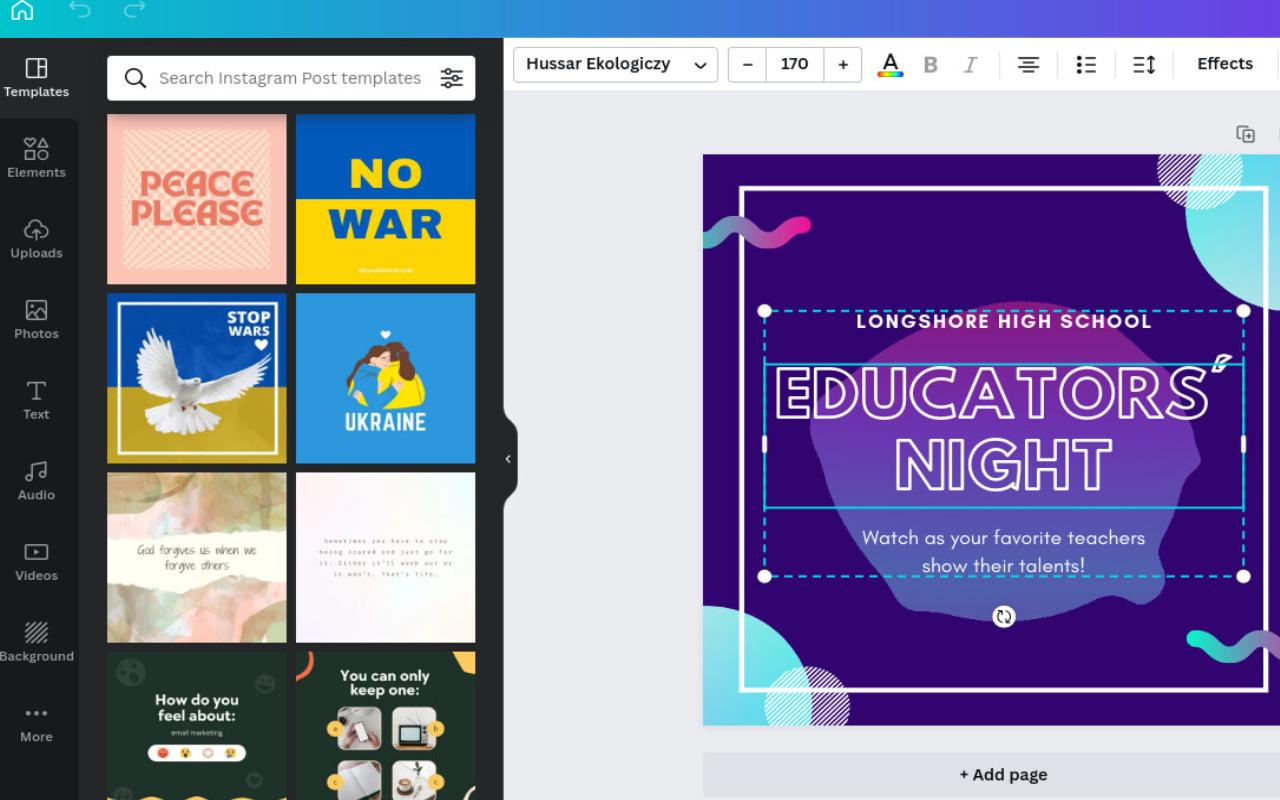
Task: Open More options in sidebar
Action: tap(36, 724)
